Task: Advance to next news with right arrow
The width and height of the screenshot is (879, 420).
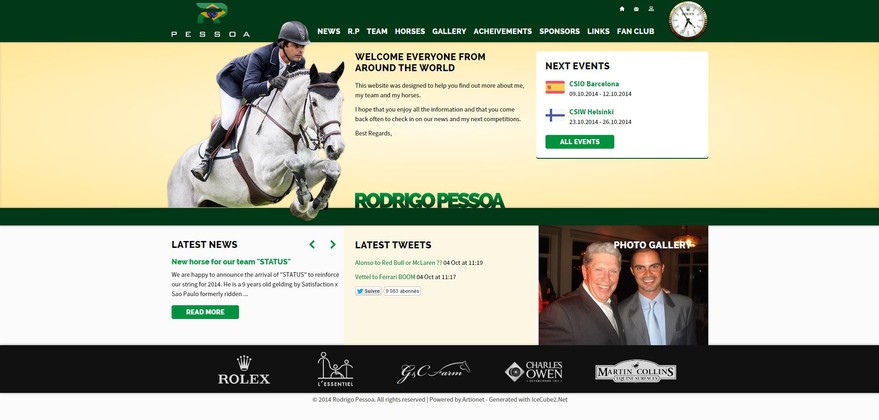Action: pos(332,244)
